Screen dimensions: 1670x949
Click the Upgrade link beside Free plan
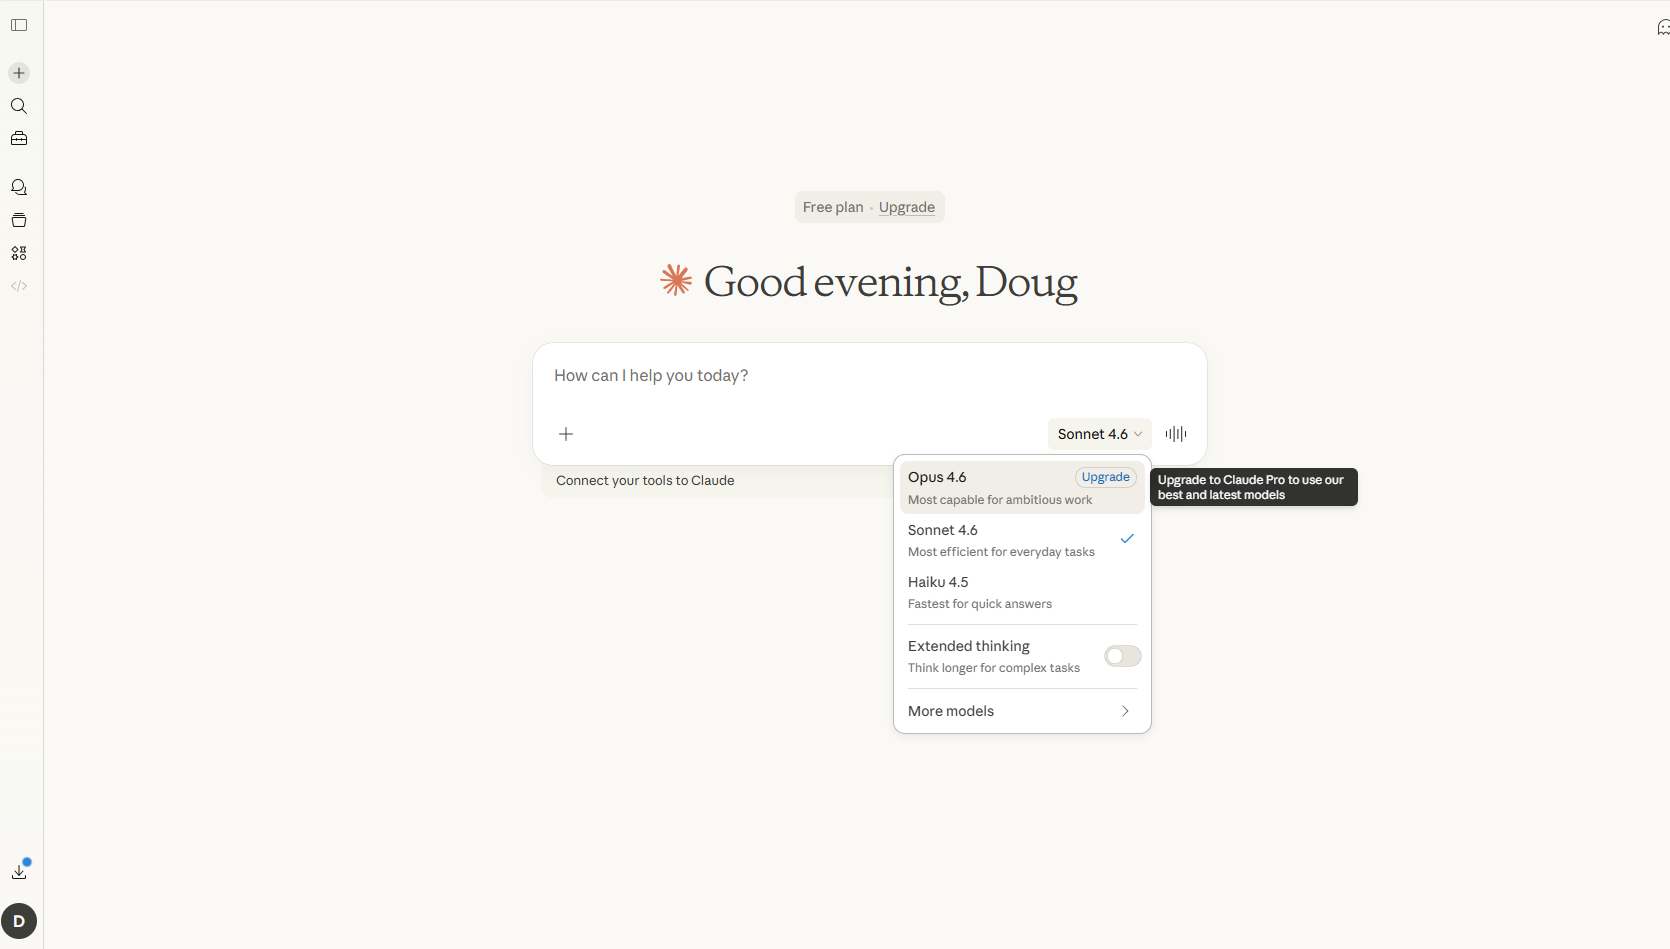pos(907,207)
